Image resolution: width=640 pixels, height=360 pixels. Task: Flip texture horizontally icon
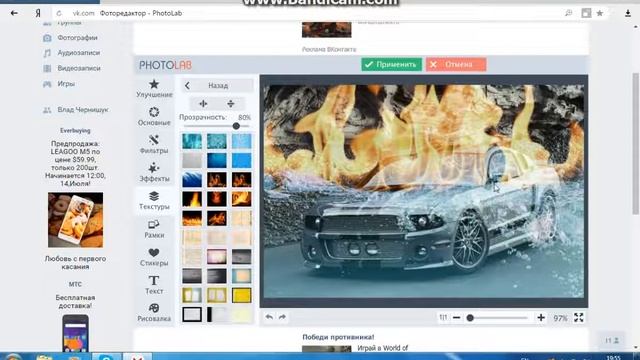203,104
